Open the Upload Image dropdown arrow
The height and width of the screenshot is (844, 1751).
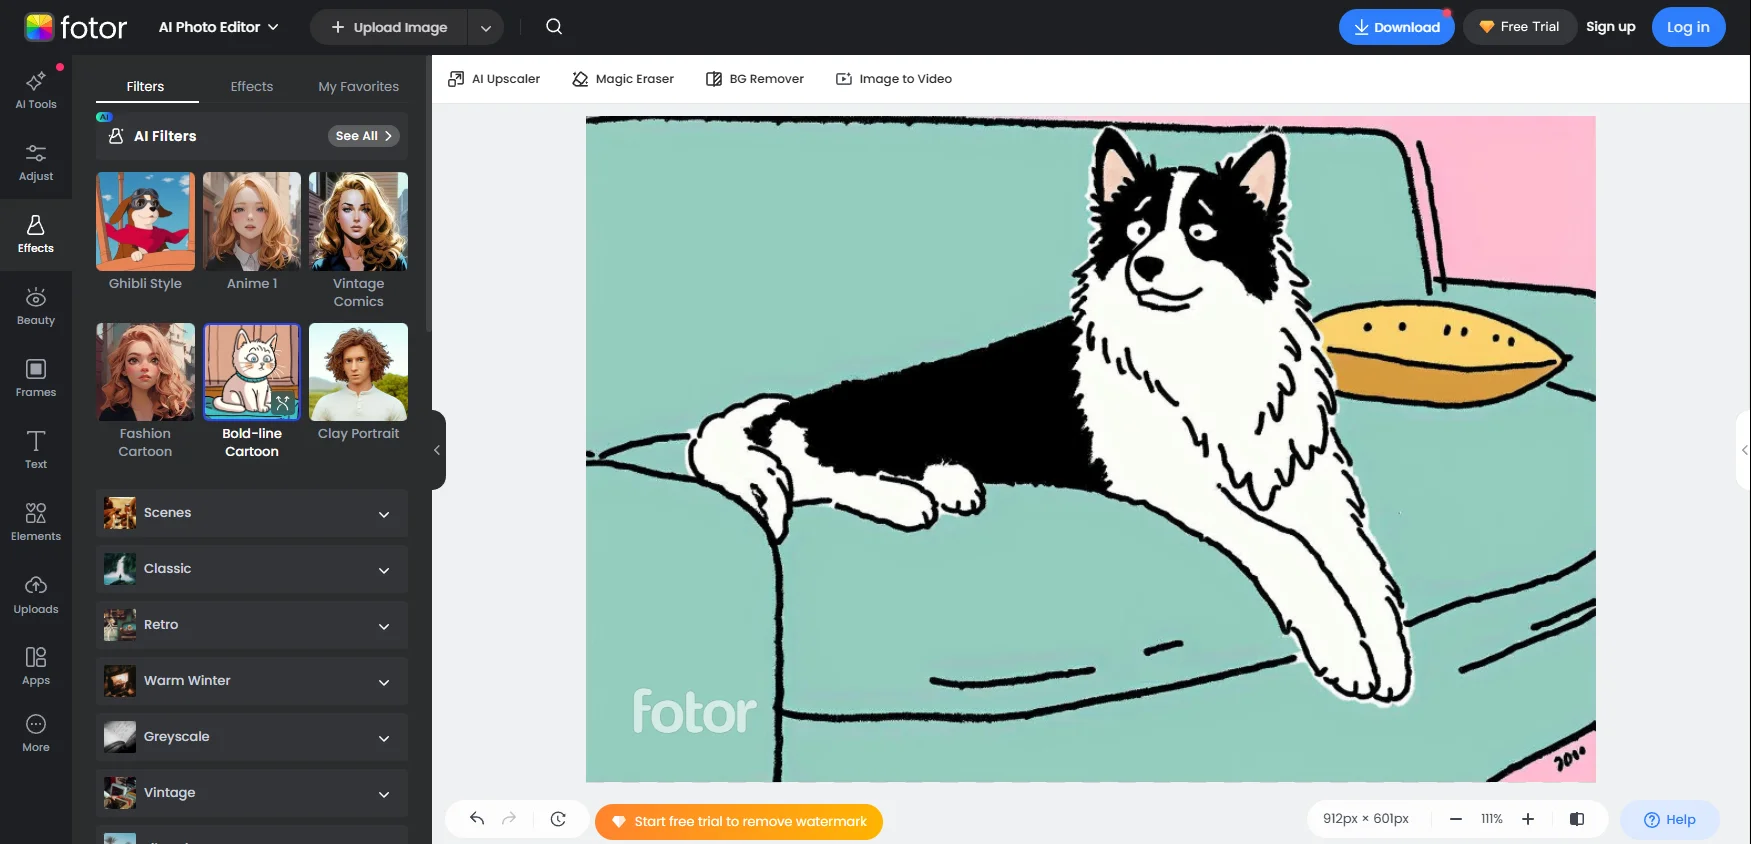click(486, 28)
